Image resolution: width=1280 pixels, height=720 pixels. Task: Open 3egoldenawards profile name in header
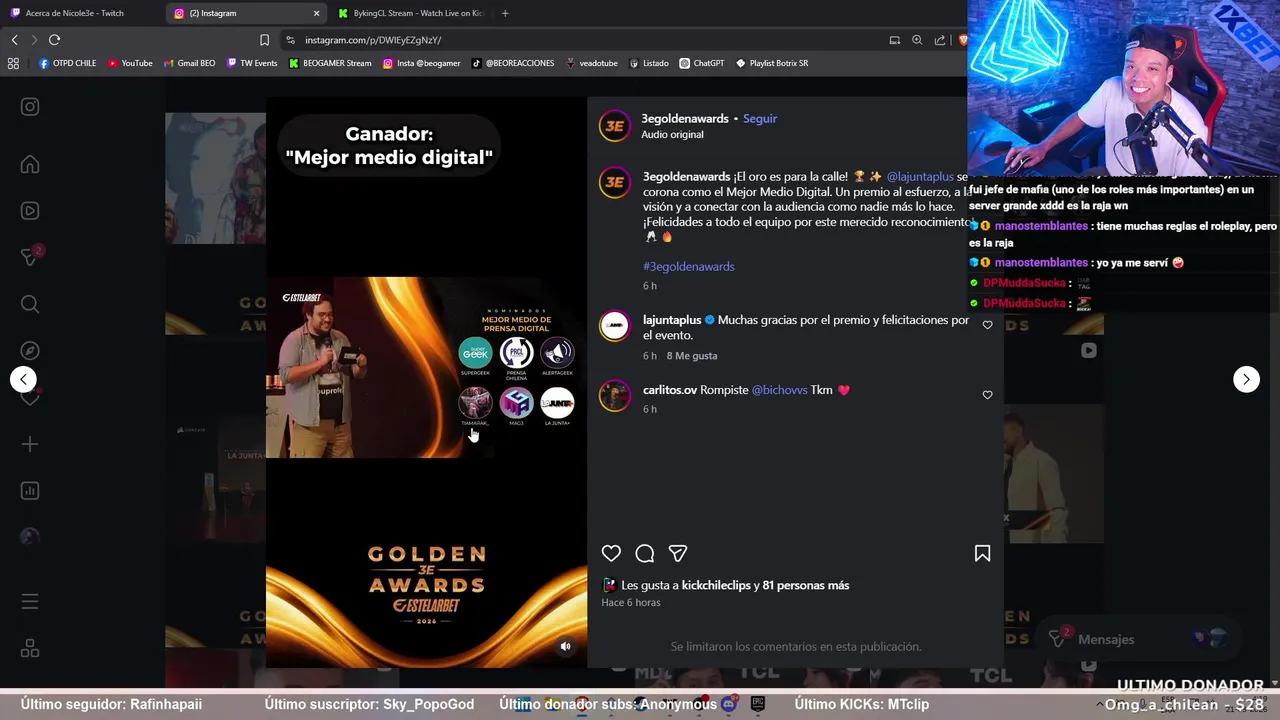click(685, 118)
